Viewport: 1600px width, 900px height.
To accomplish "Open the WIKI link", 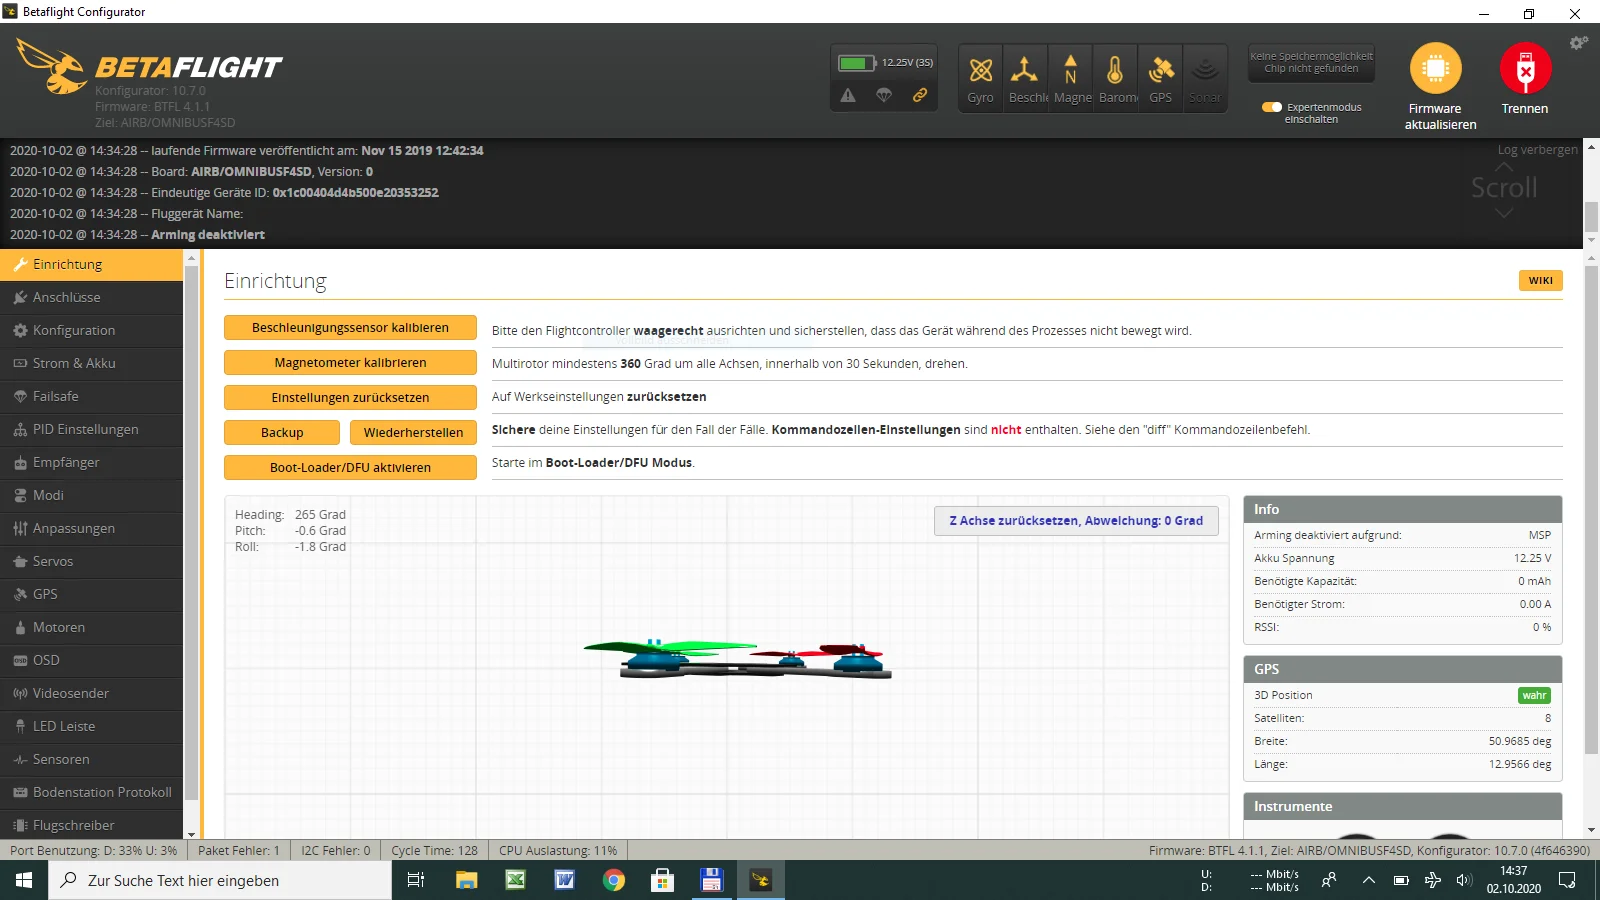I will (1540, 281).
